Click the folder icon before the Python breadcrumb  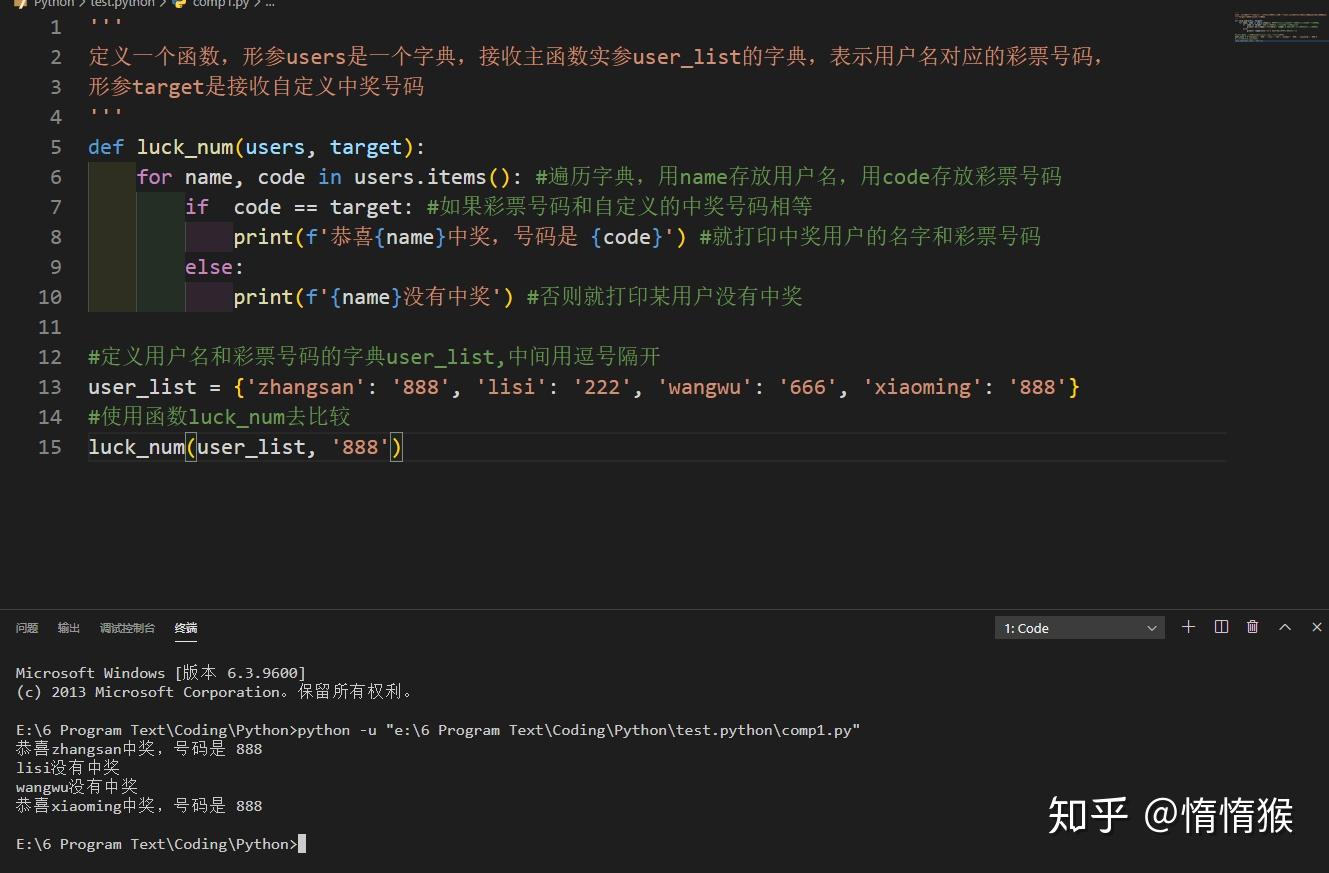21,4
